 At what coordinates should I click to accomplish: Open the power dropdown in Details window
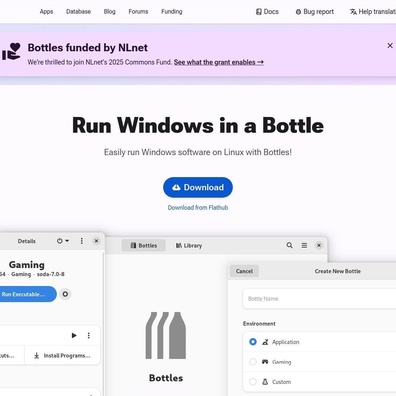pyautogui.click(x=63, y=241)
